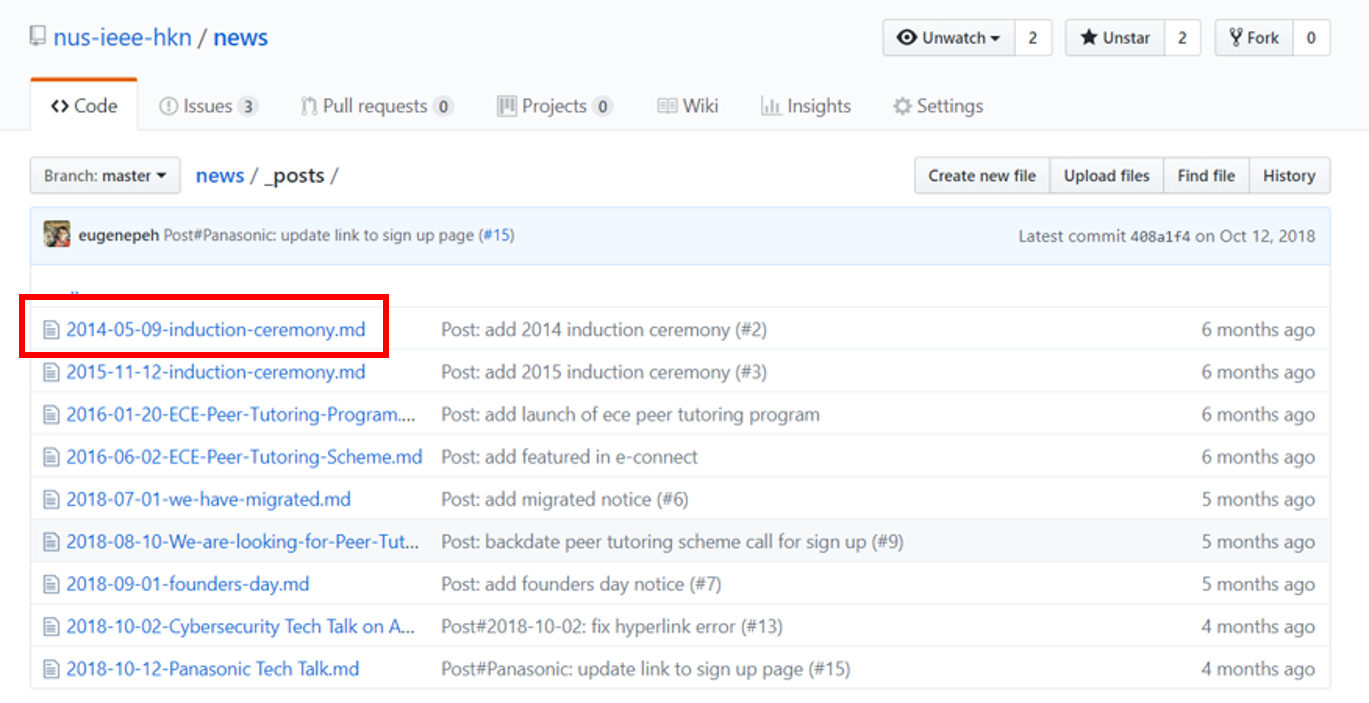Screen dimensions: 1369x703
Task: Open commit 'Post: add migrated notice (#6)'
Action: point(565,499)
